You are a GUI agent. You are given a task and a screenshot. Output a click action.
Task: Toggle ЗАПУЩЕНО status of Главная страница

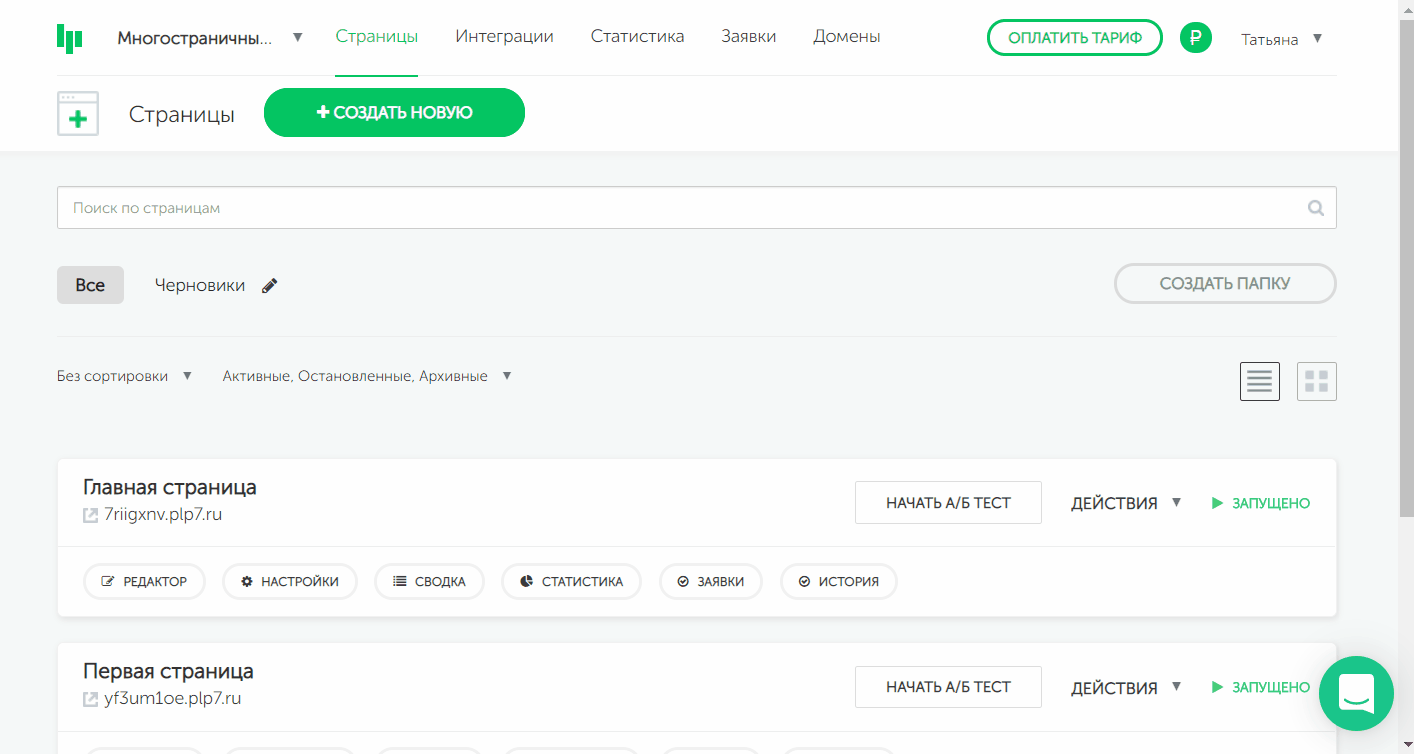click(1260, 503)
